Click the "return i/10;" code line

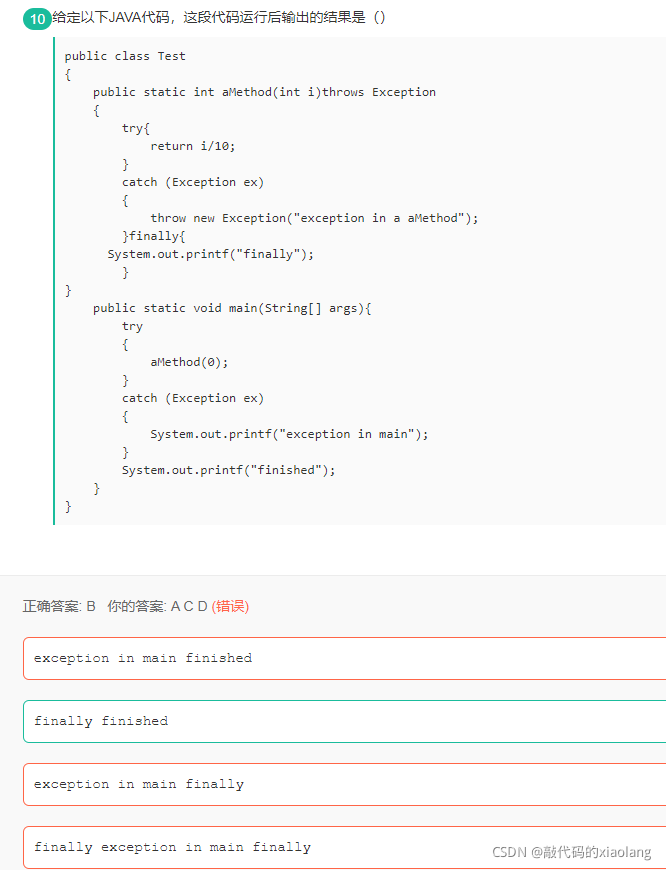tap(193, 146)
